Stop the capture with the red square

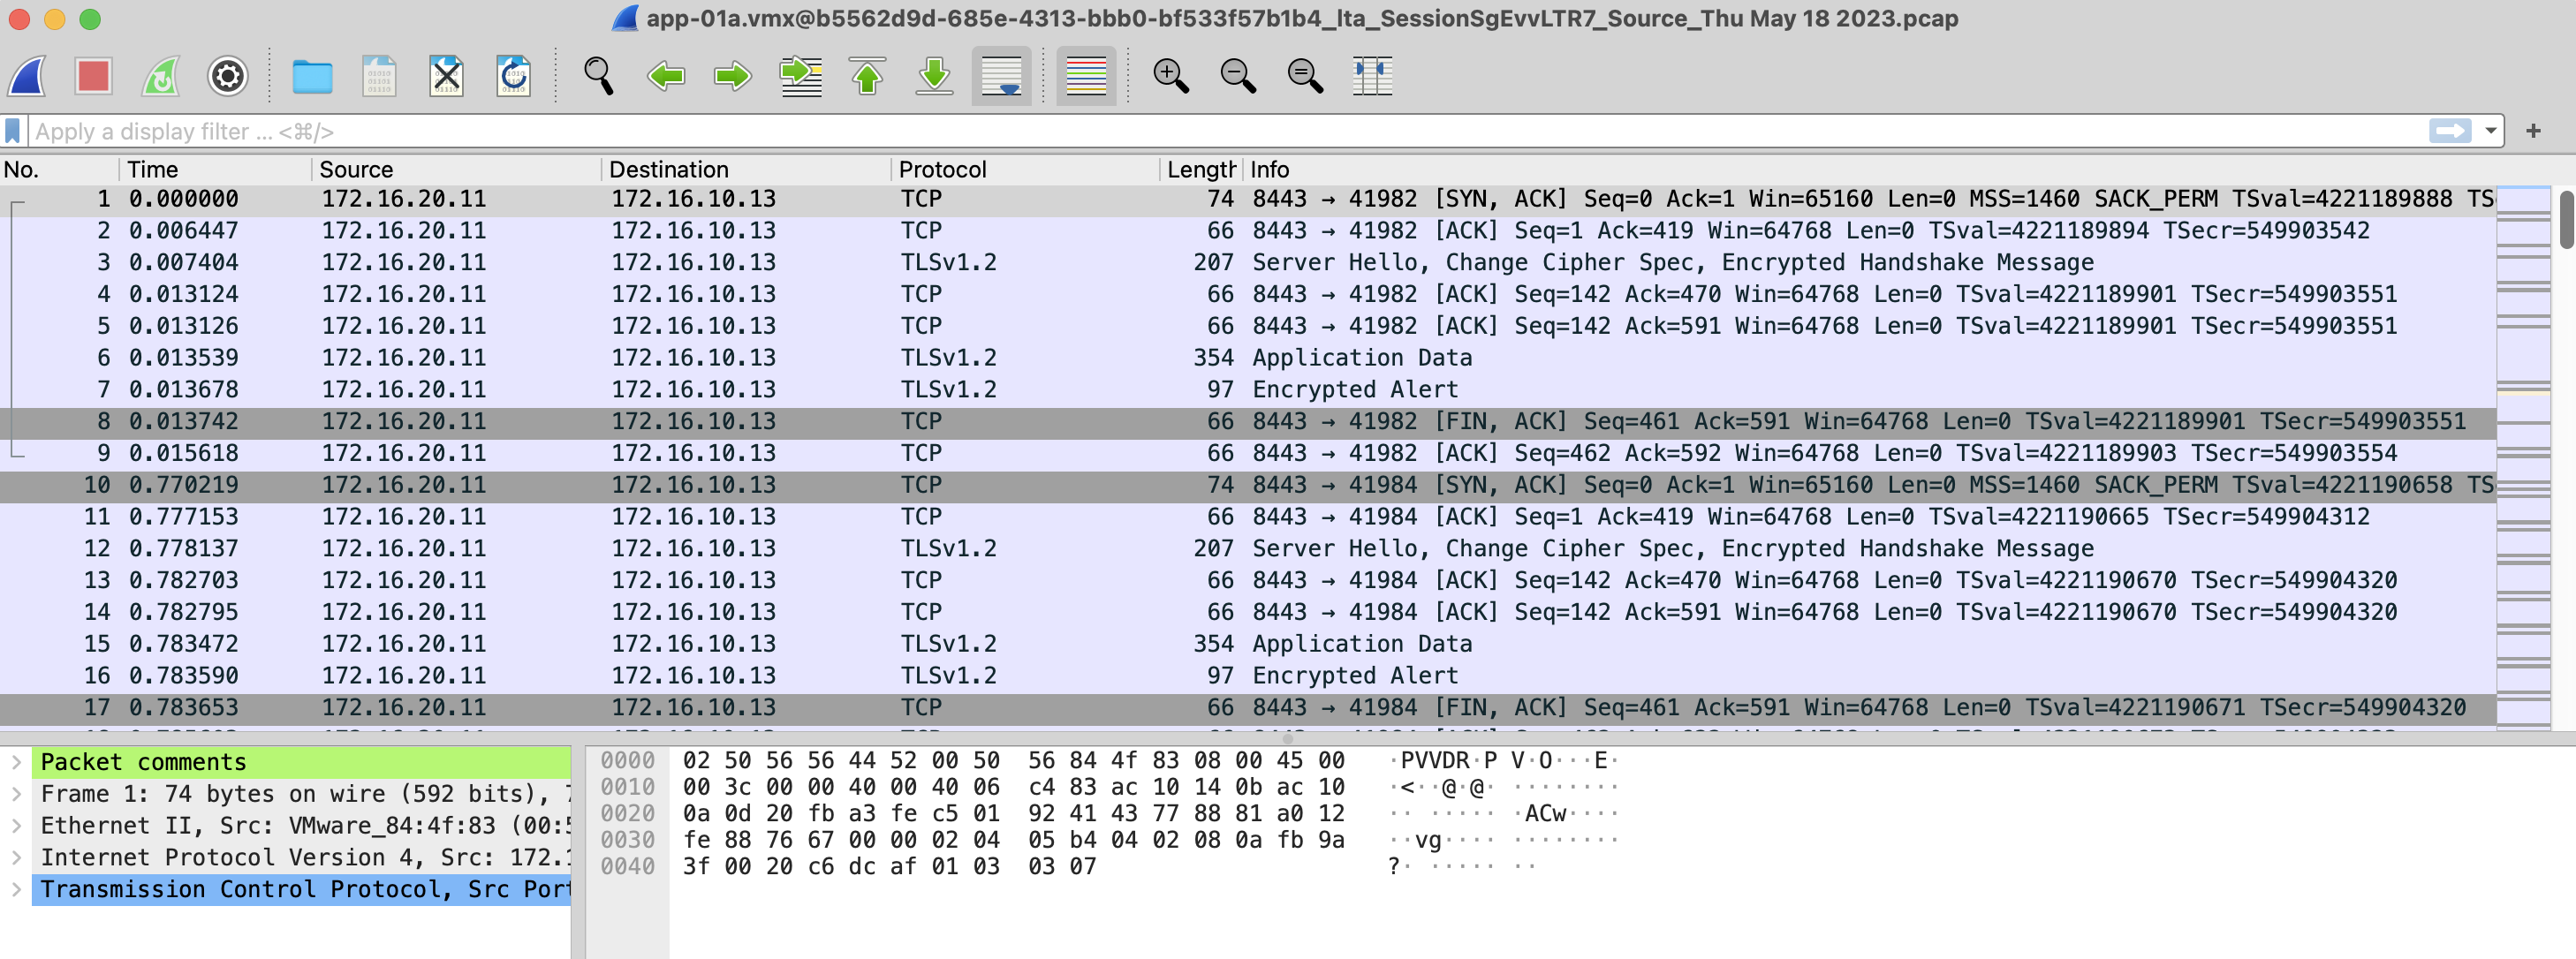(x=94, y=76)
